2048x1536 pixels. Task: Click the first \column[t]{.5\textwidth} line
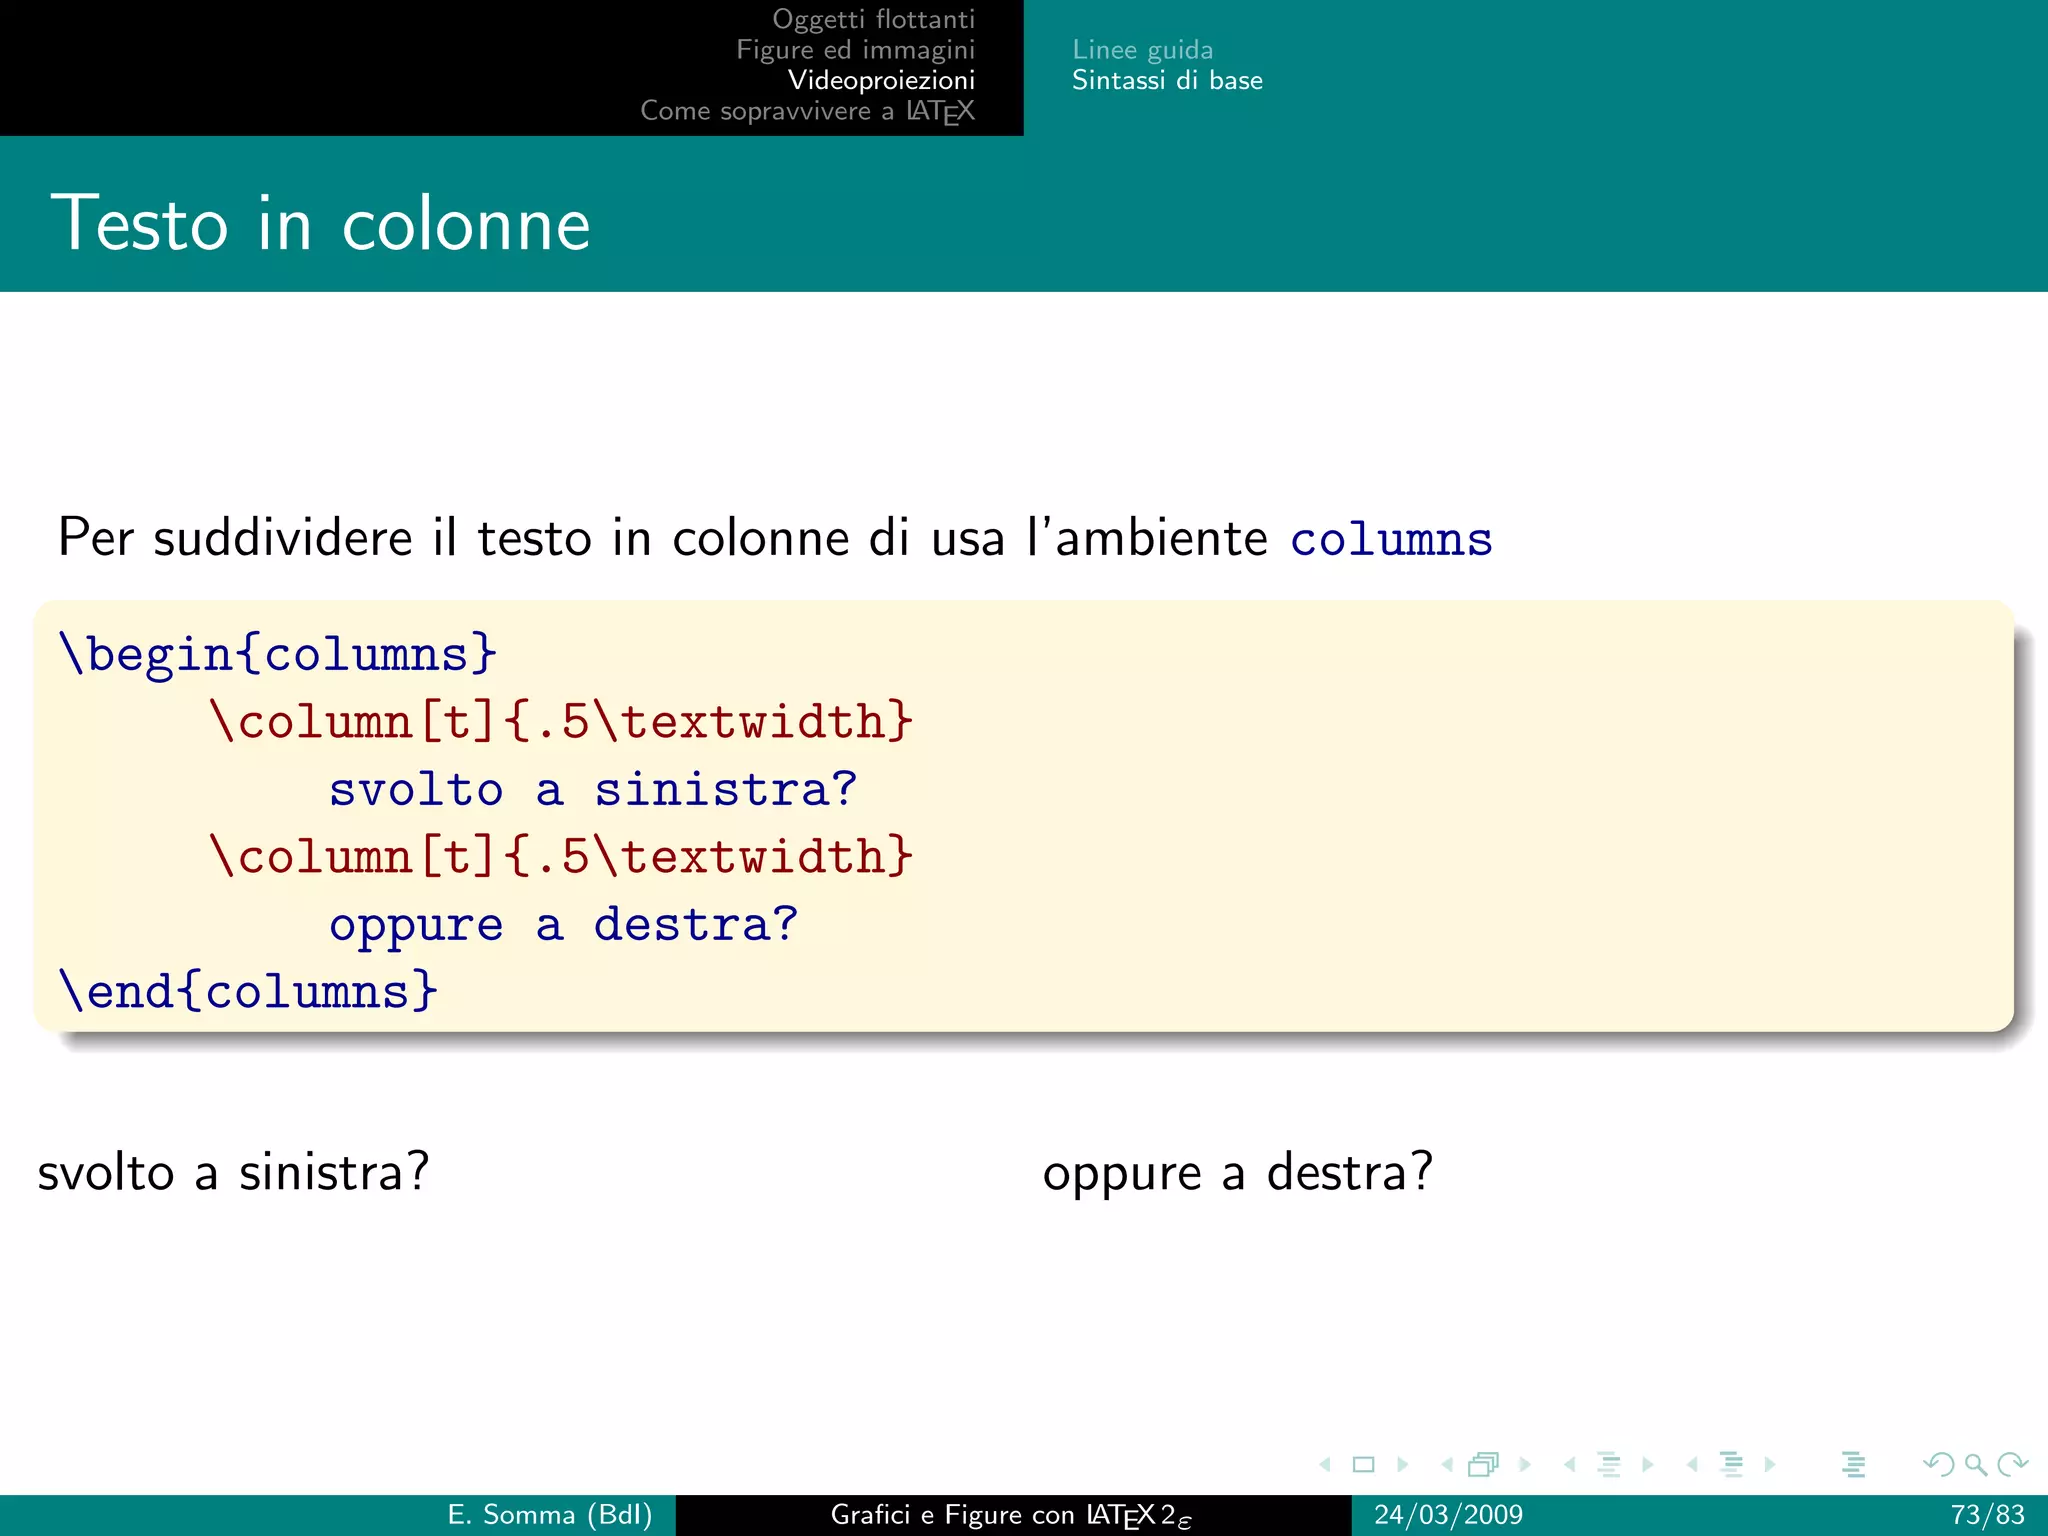coord(561,721)
